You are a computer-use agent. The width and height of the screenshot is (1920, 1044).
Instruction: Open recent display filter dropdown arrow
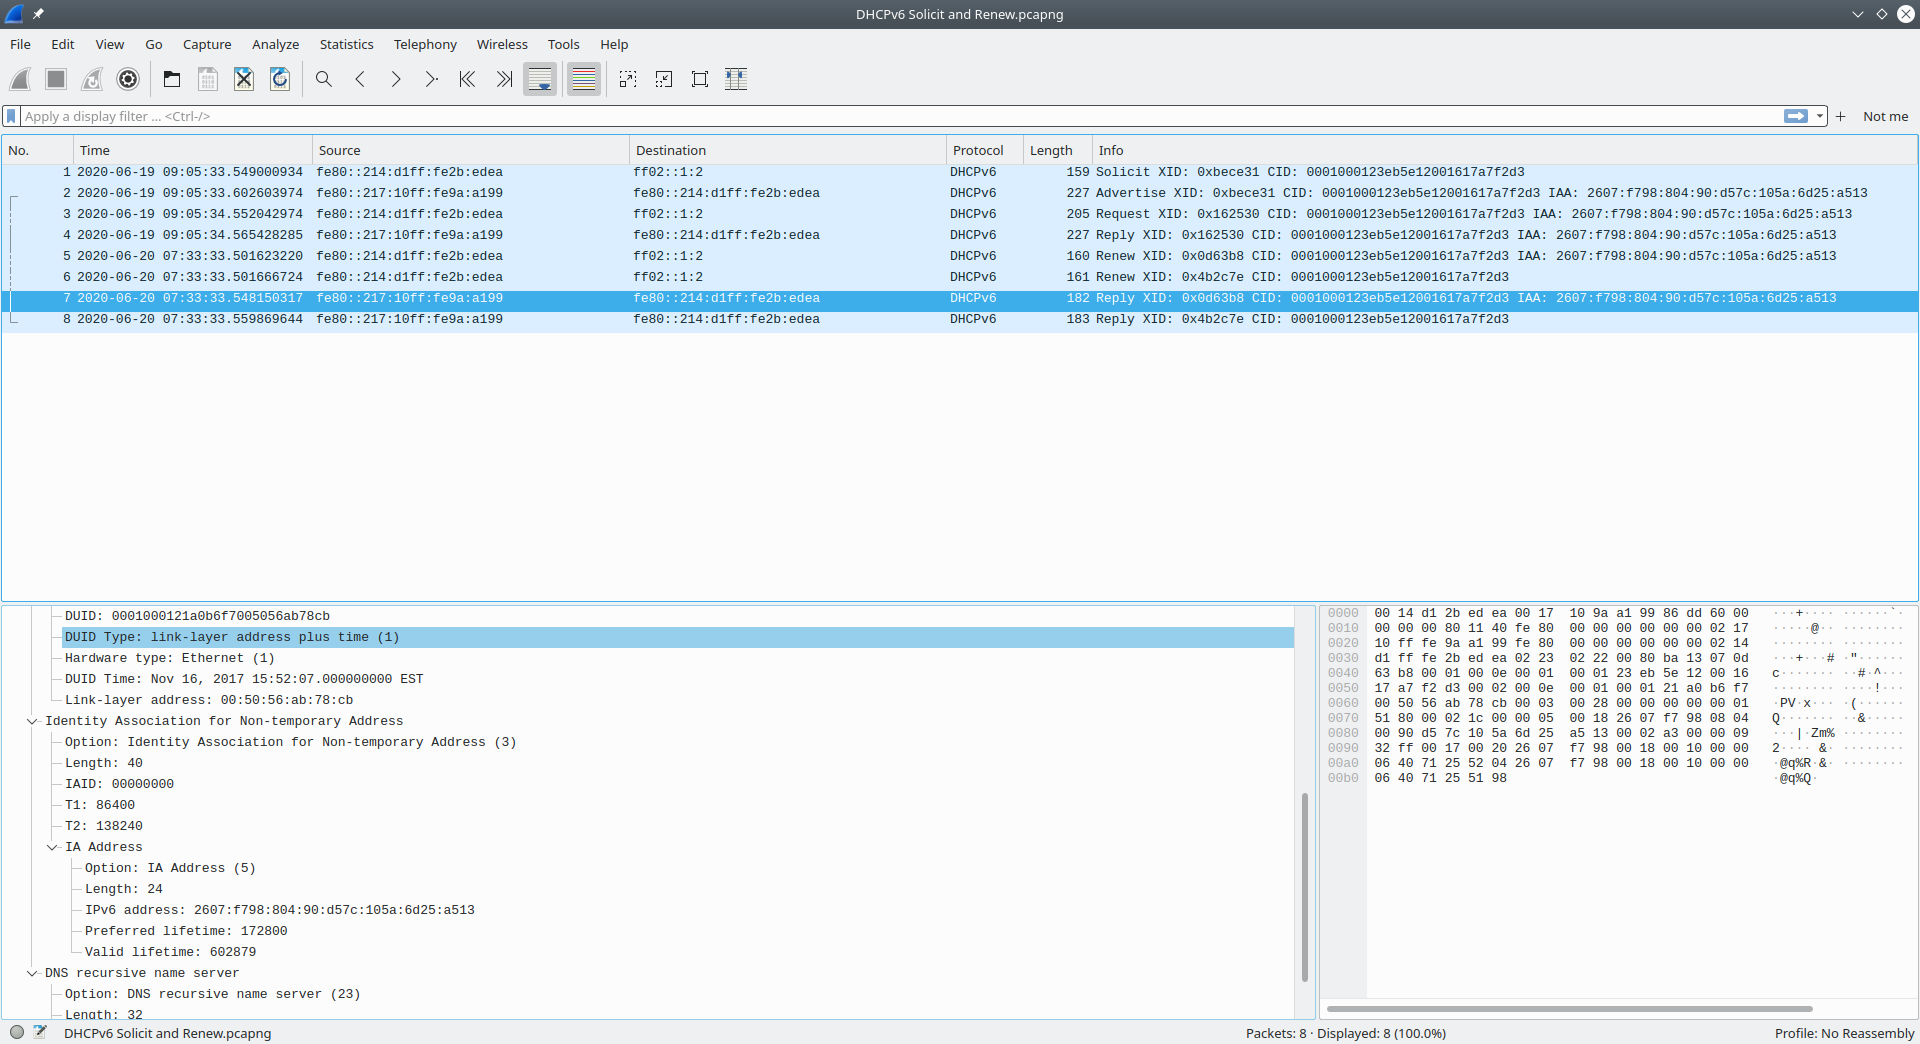pyautogui.click(x=1820, y=116)
